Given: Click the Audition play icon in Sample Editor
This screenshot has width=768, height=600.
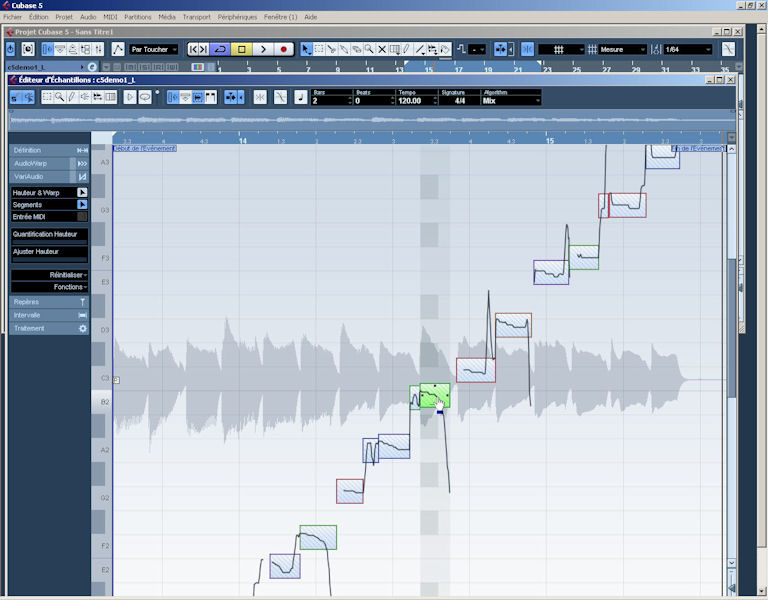Looking at the screenshot, I should click(x=130, y=97).
